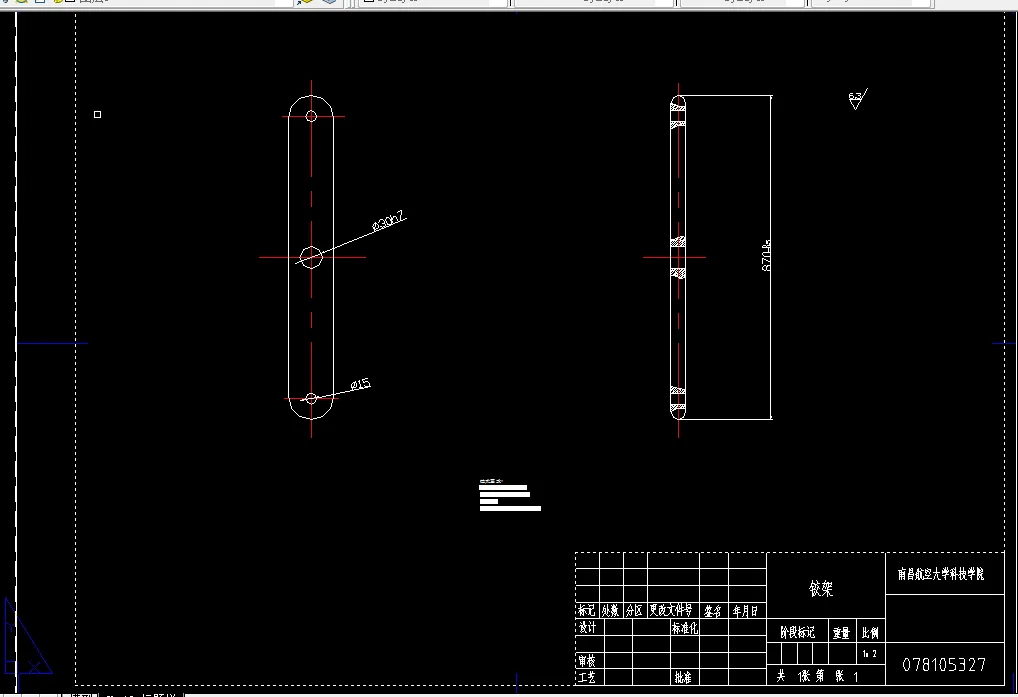Select the 比例 header cell
This screenshot has width=1018, height=697.
click(x=870, y=633)
